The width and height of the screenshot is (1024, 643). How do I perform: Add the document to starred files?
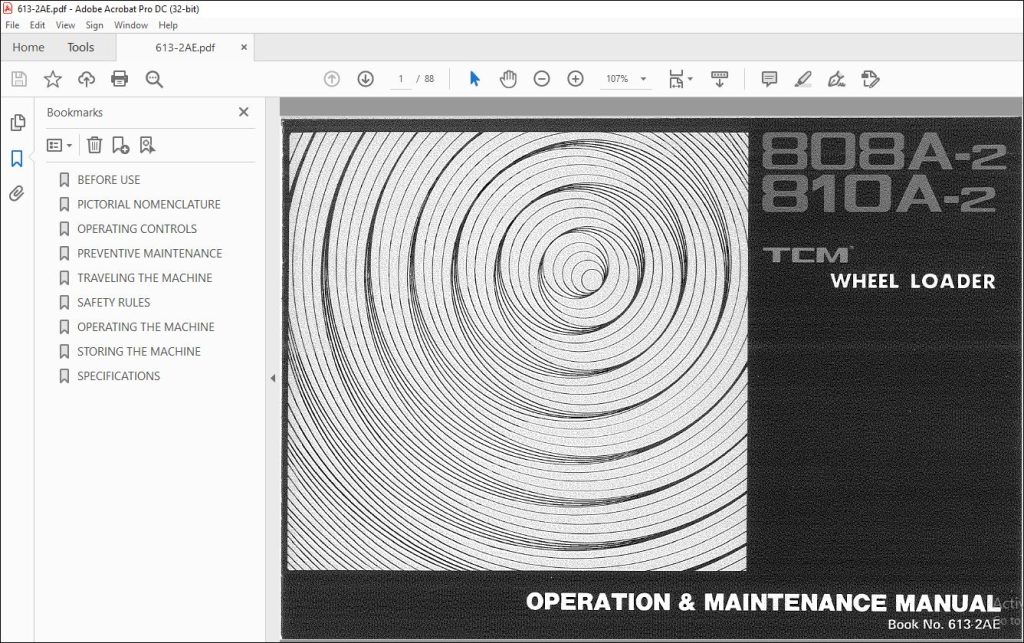click(x=52, y=79)
